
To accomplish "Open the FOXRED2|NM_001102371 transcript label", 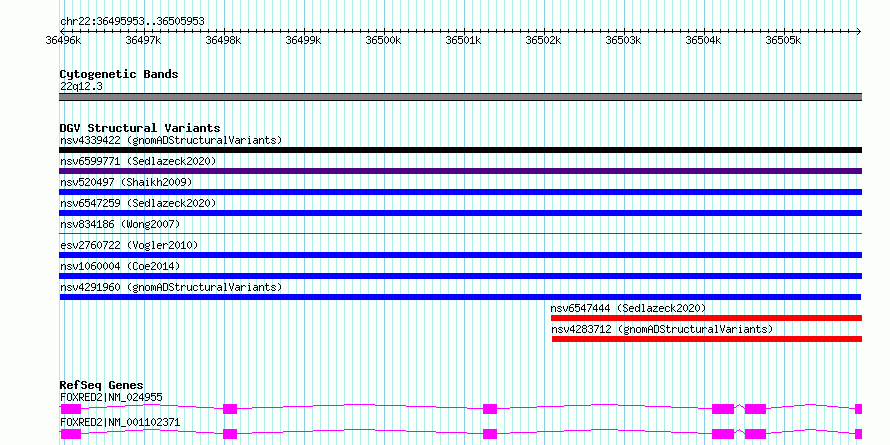I will point(120,422).
